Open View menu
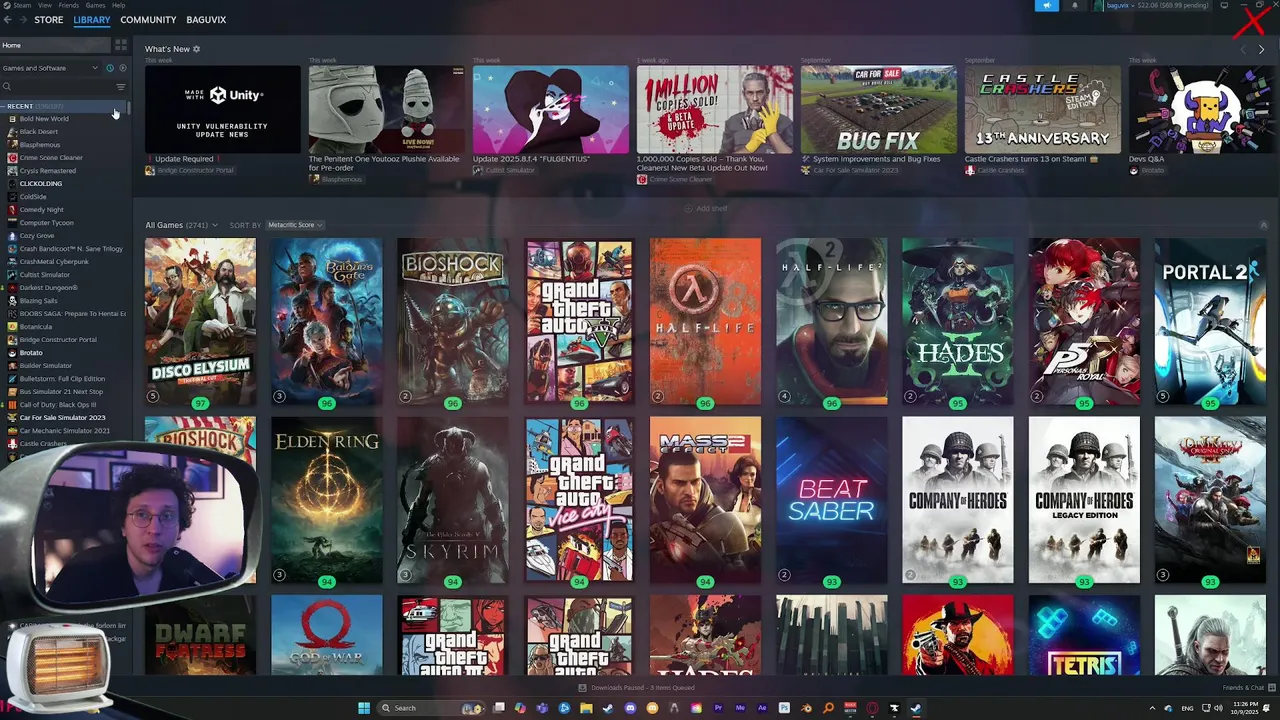 45,5
